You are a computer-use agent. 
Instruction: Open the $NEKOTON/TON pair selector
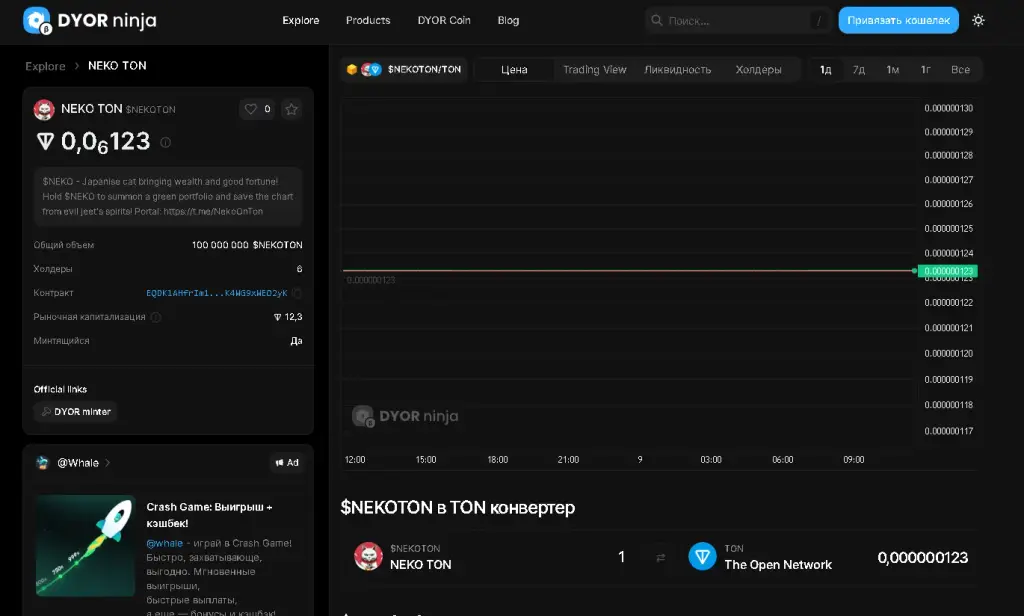[x=404, y=69]
